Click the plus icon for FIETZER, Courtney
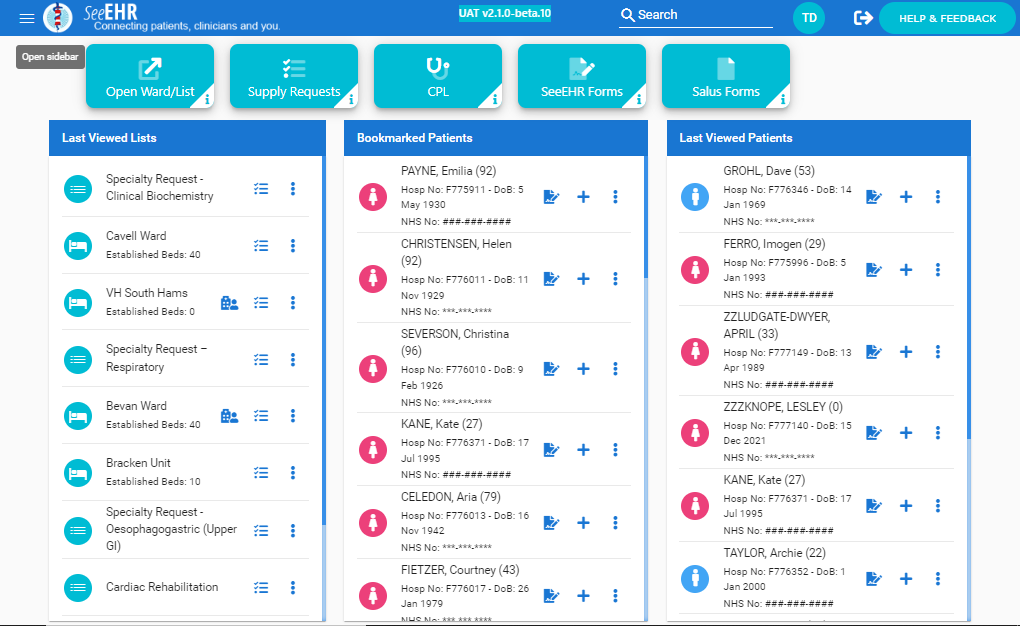Viewport: 1020px width, 626px height. click(x=584, y=595)
